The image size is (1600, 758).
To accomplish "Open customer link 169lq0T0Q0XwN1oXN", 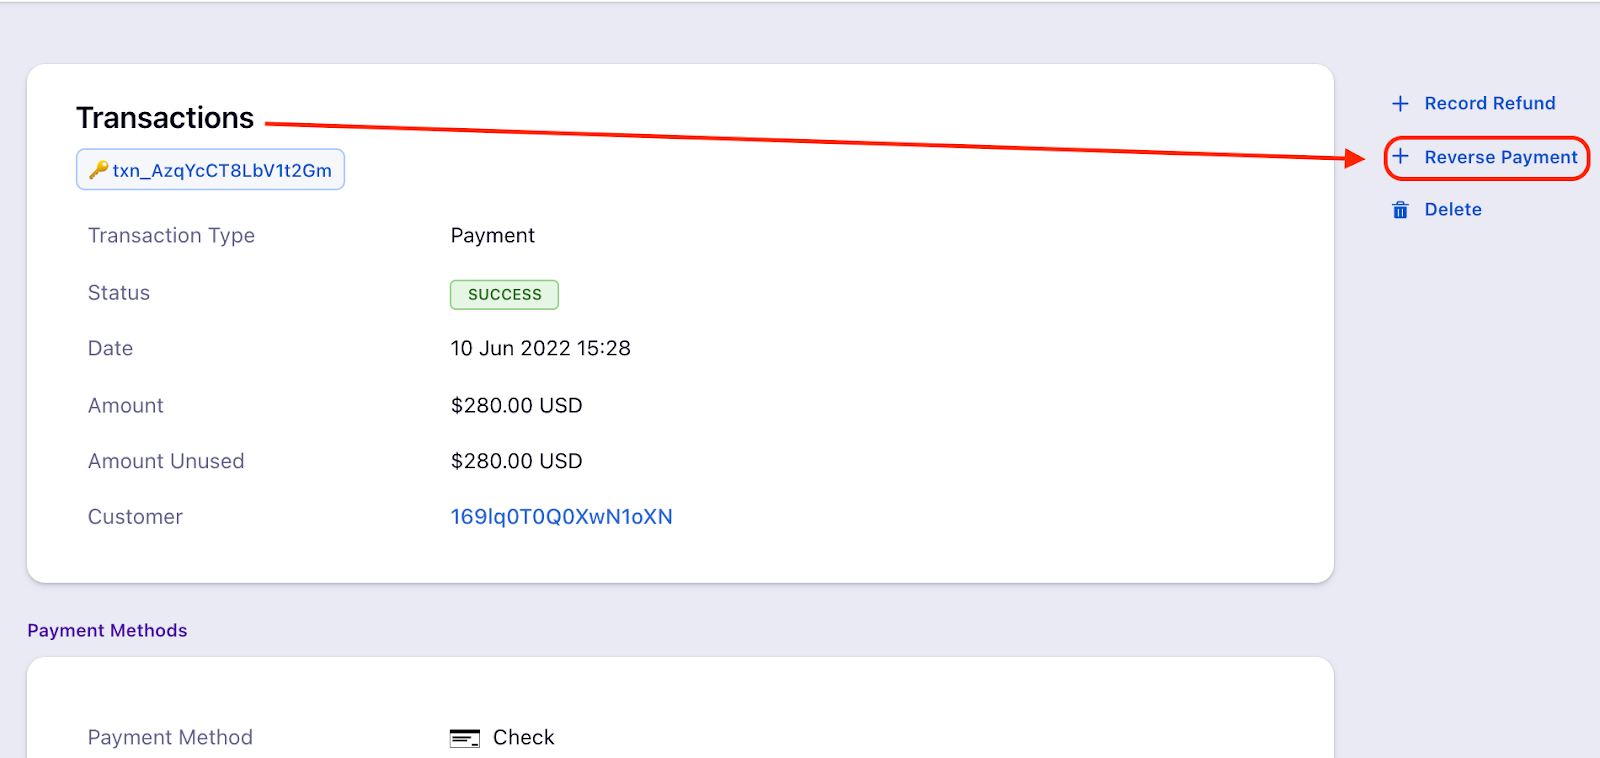I will (x=561, y=517).
